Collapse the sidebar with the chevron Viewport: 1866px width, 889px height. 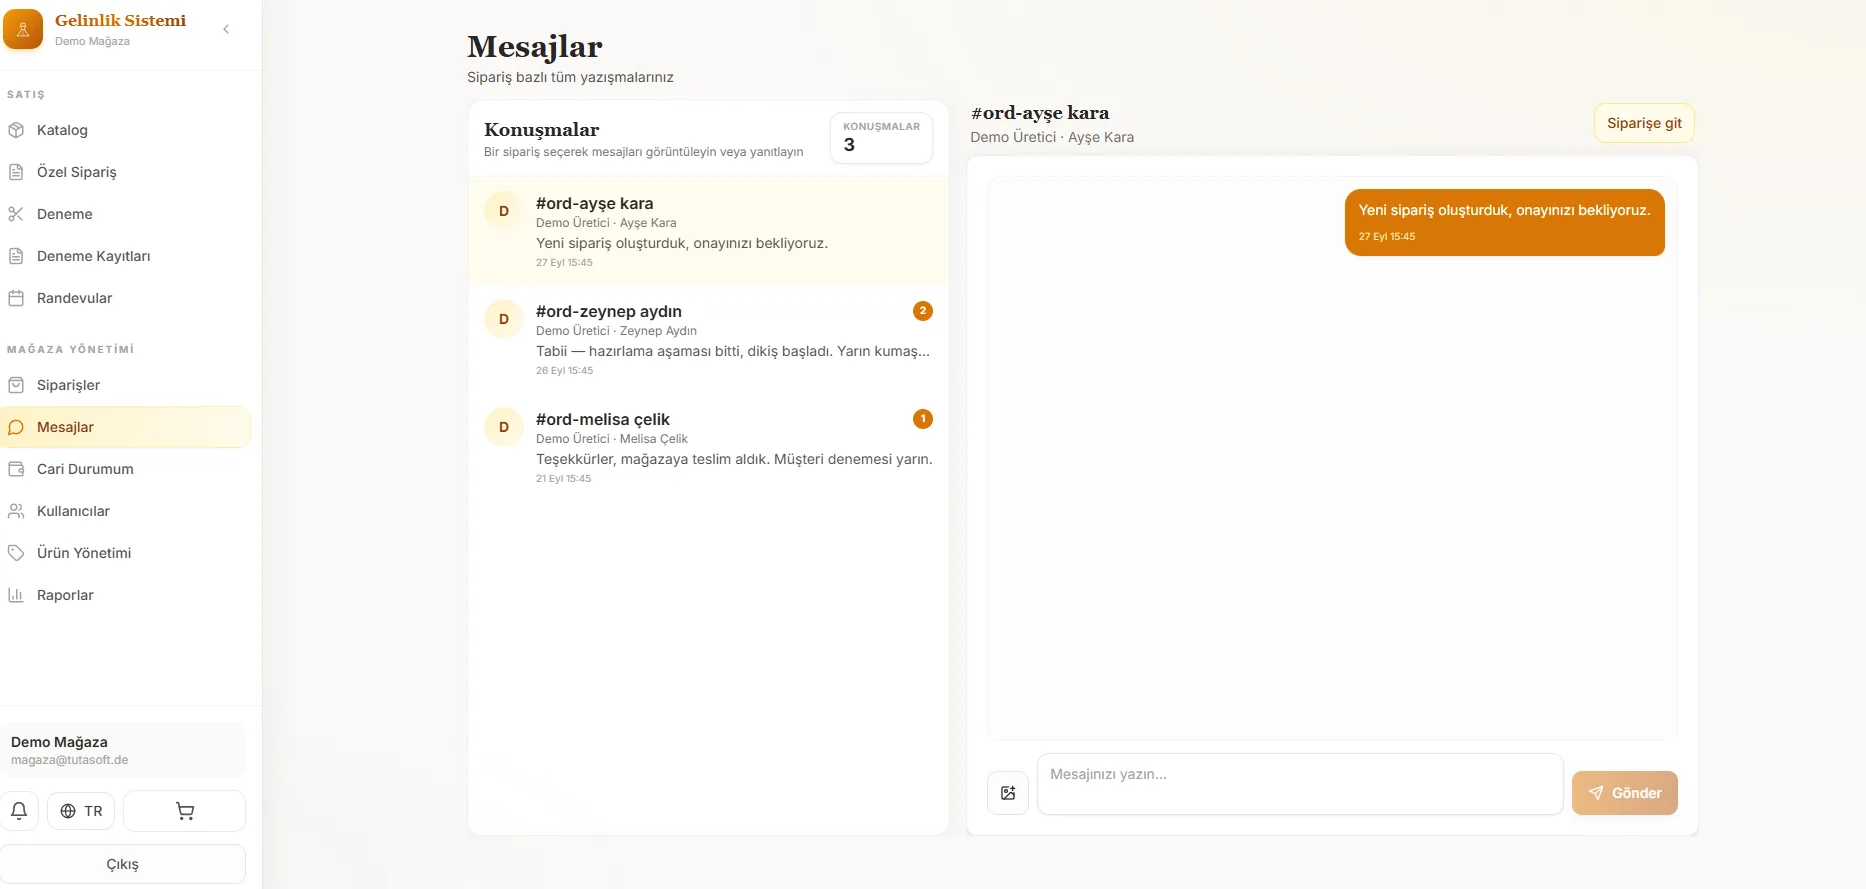226,29
